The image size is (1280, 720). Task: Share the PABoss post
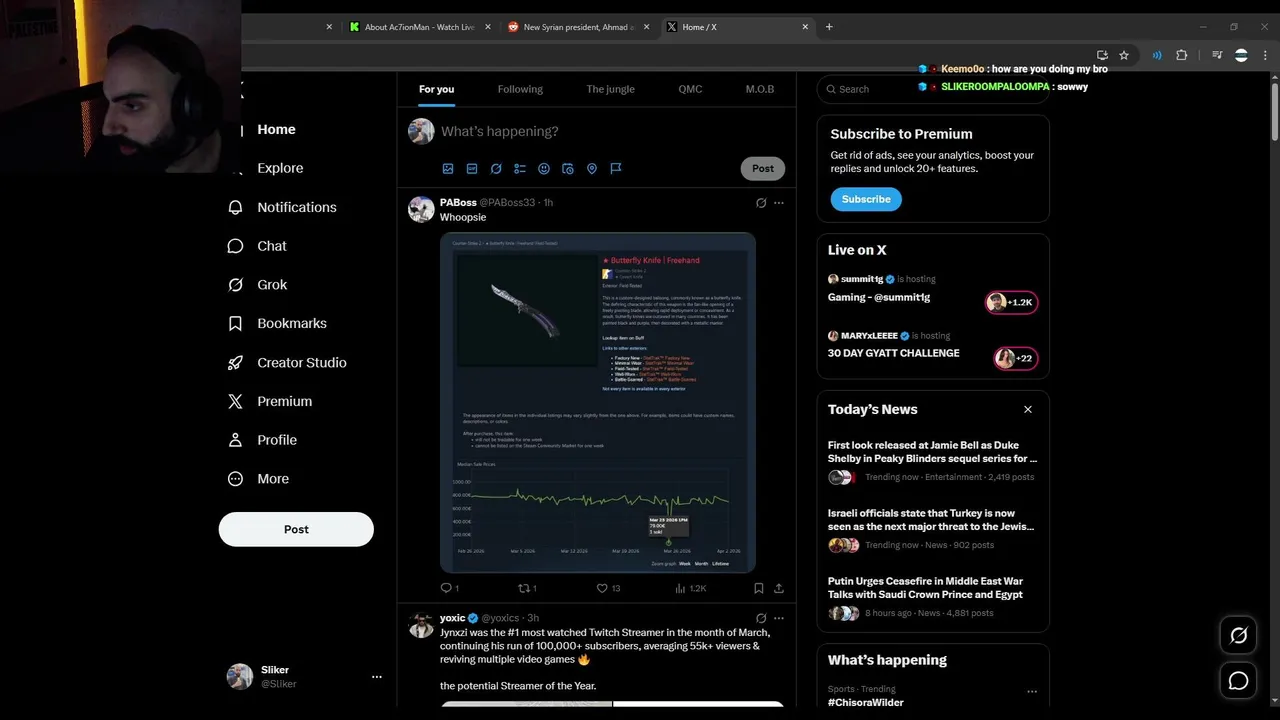[x=779, y=588]
